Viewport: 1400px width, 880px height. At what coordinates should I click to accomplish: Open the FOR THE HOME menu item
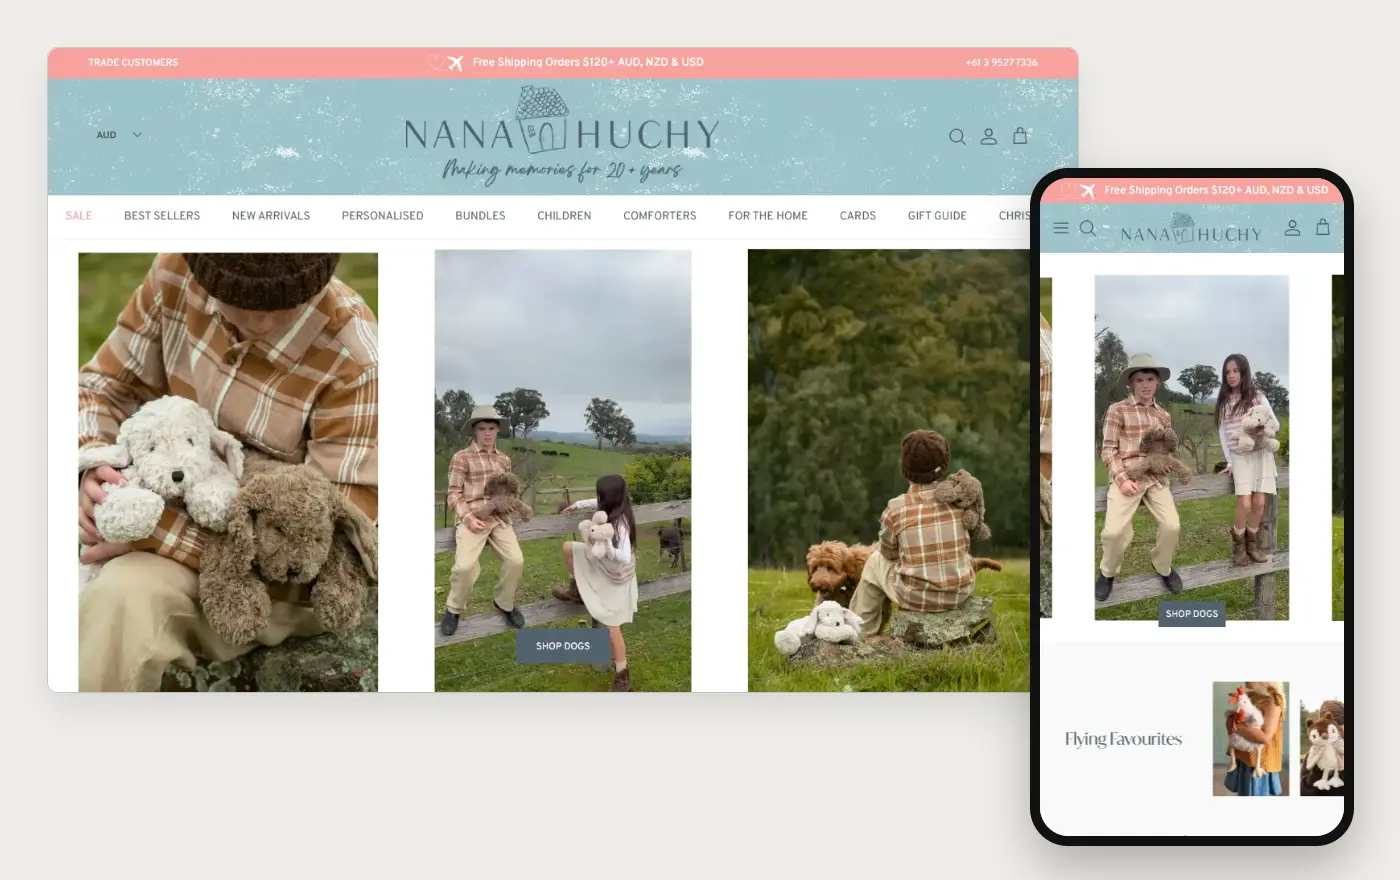[x=768, y=216]
